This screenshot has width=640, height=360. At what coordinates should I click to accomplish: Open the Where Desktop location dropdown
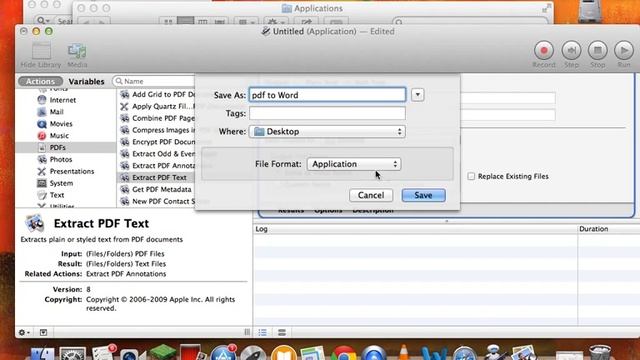click(327, 131)
